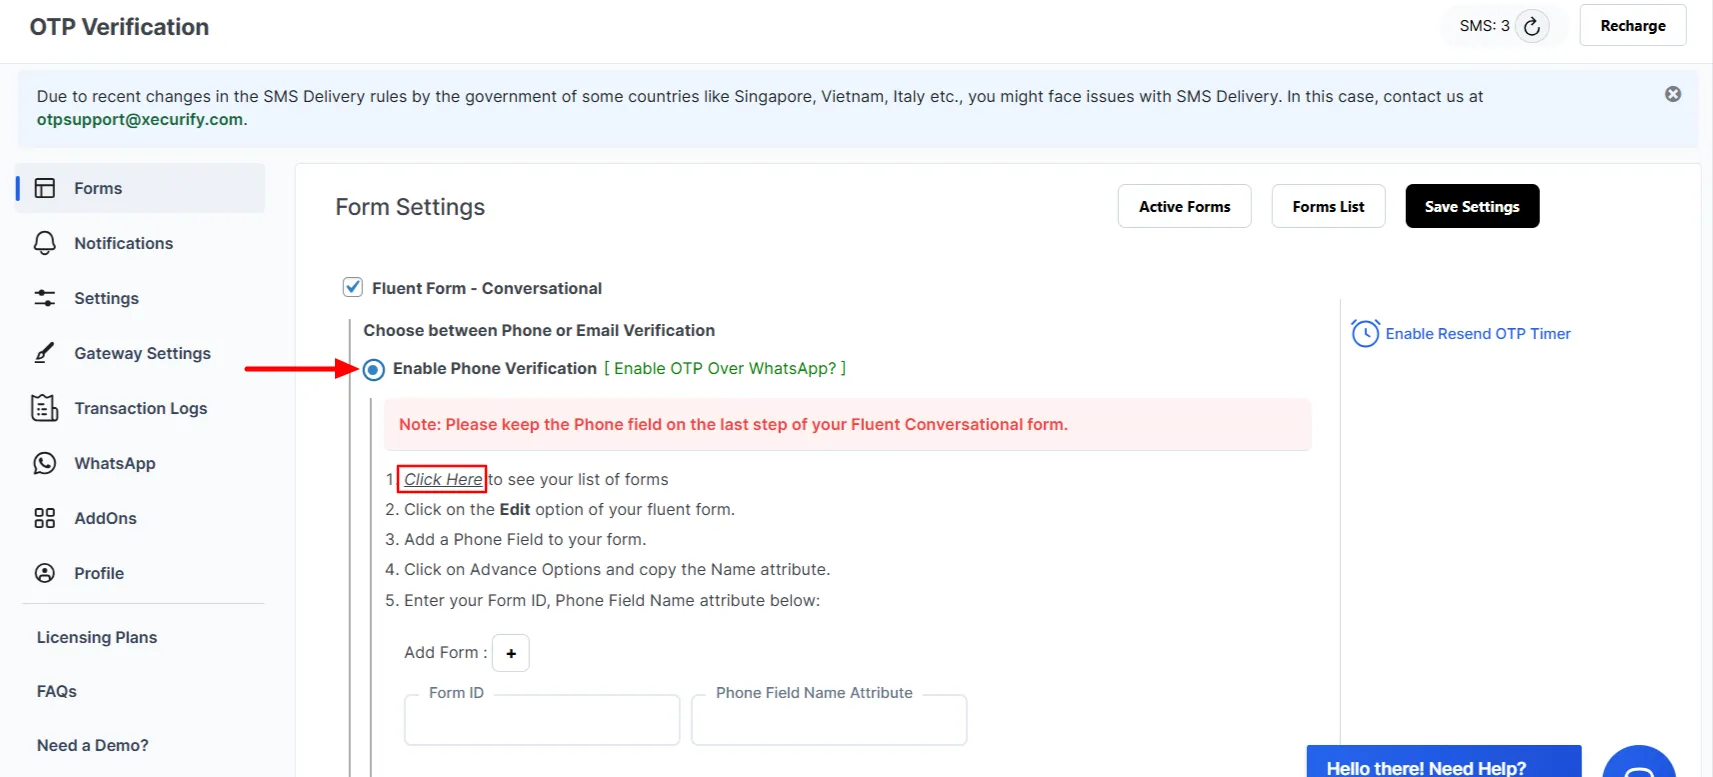The width and height of the screenshot is (1713, 777).
Task: Click the Notifications bell icon
Action: pos(45,243)
